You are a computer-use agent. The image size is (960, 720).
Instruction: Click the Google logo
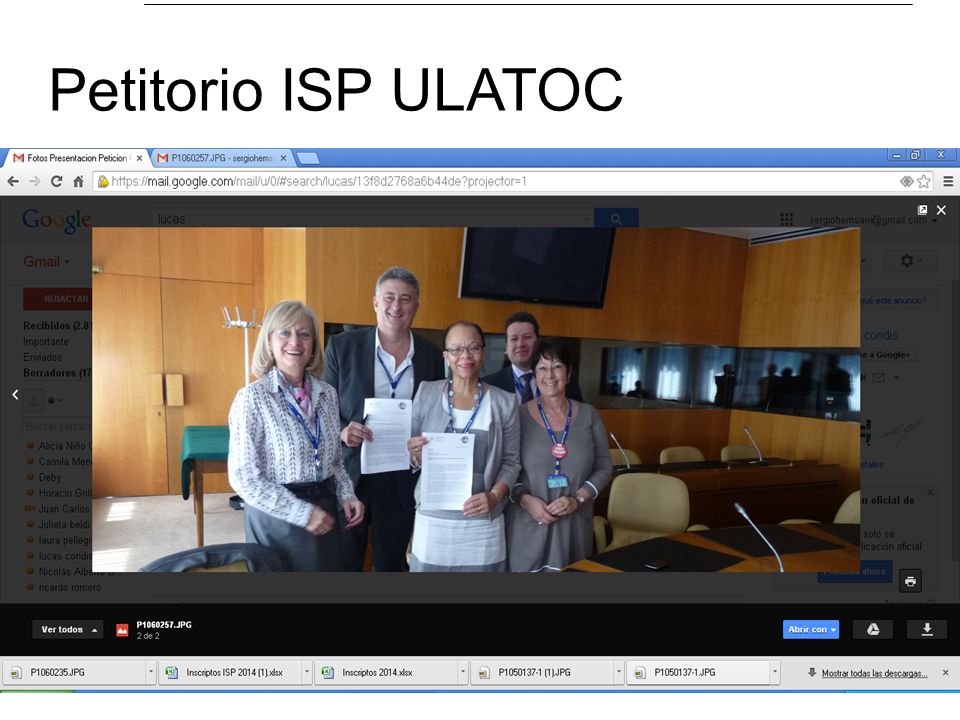point(56,220)
